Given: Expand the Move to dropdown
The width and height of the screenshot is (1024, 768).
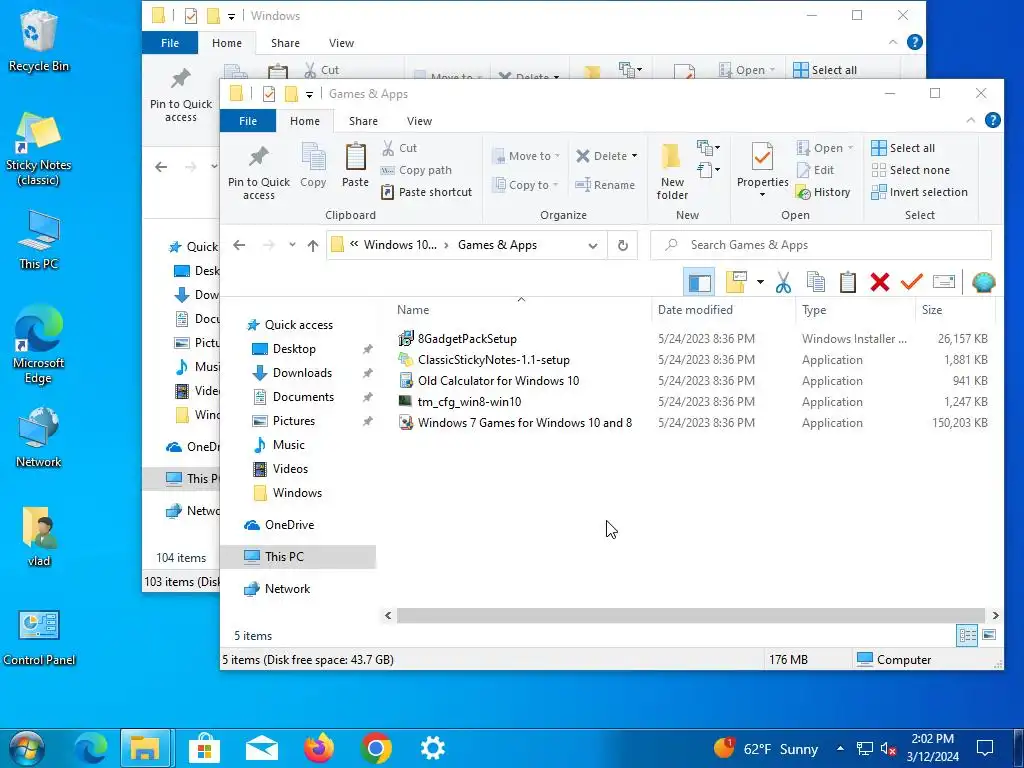Looking at the screenshot, I should (x=557, y=156).
